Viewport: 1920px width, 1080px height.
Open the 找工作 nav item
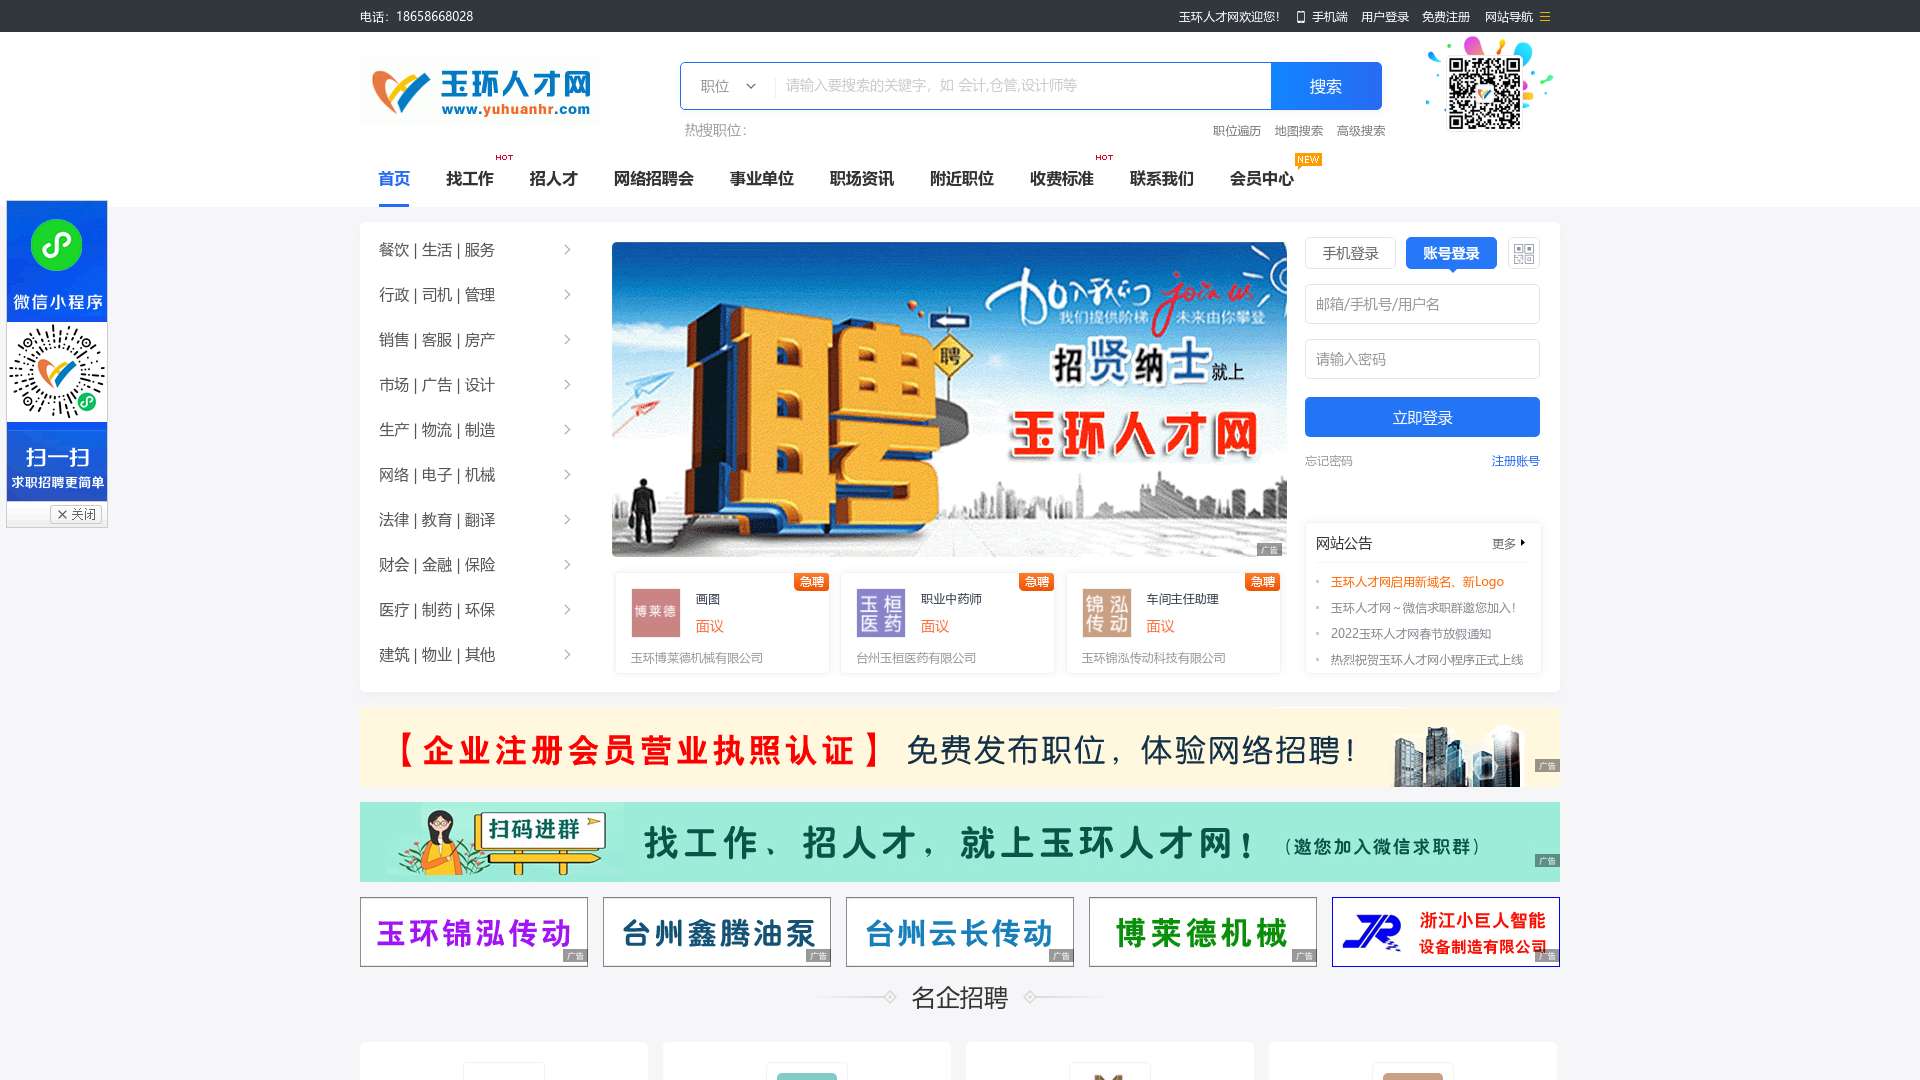[x=470, y=179]
